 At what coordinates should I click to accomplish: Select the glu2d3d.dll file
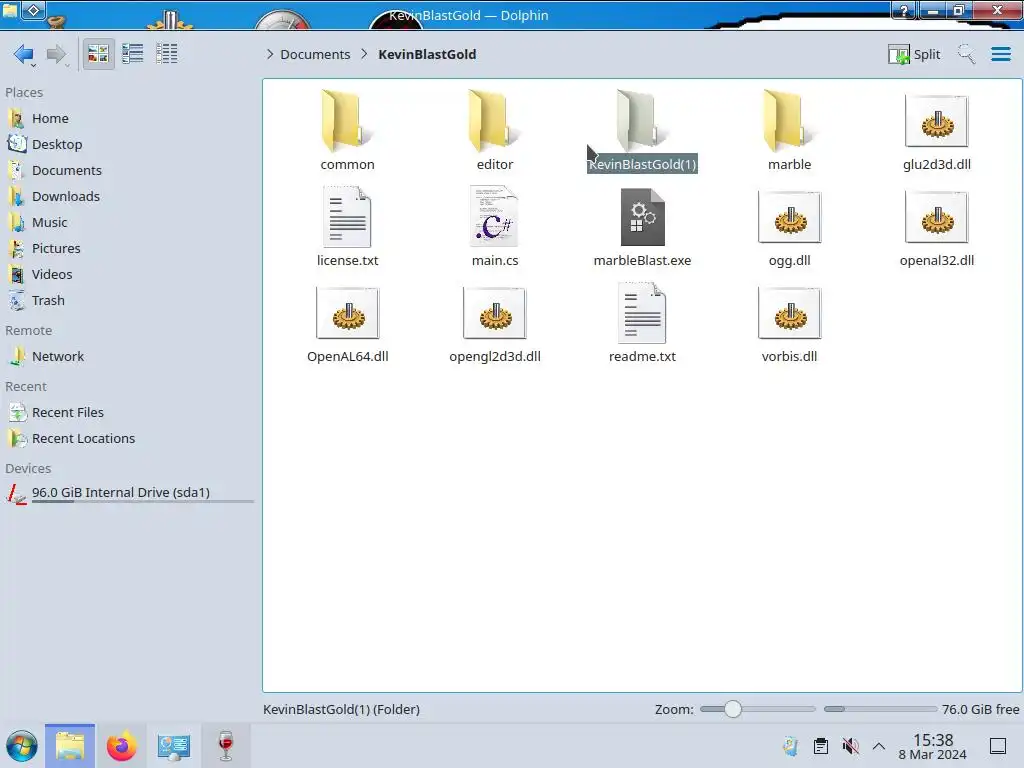pos(936,131)
